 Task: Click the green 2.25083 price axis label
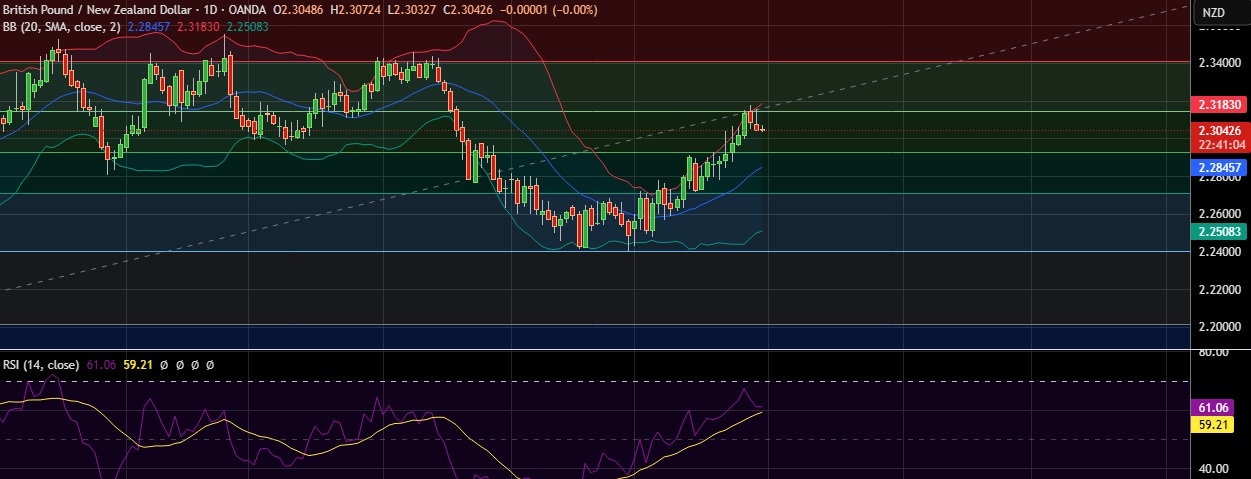click(x=1219, y=231)
